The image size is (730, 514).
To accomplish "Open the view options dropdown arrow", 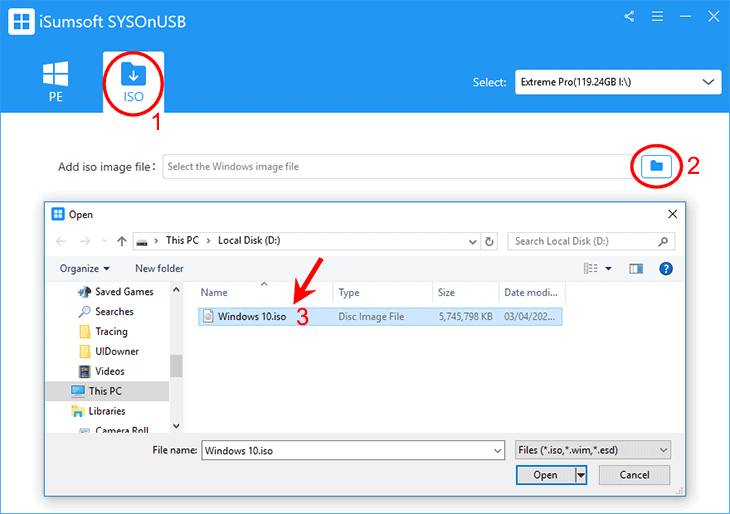I will pyautogui.click(x=608, y=269).
